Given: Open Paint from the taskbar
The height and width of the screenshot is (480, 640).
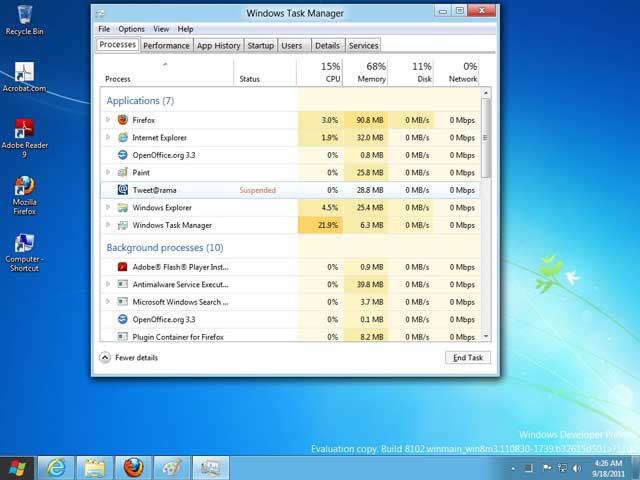Looking at the screenshot, I should click(172, 468).
